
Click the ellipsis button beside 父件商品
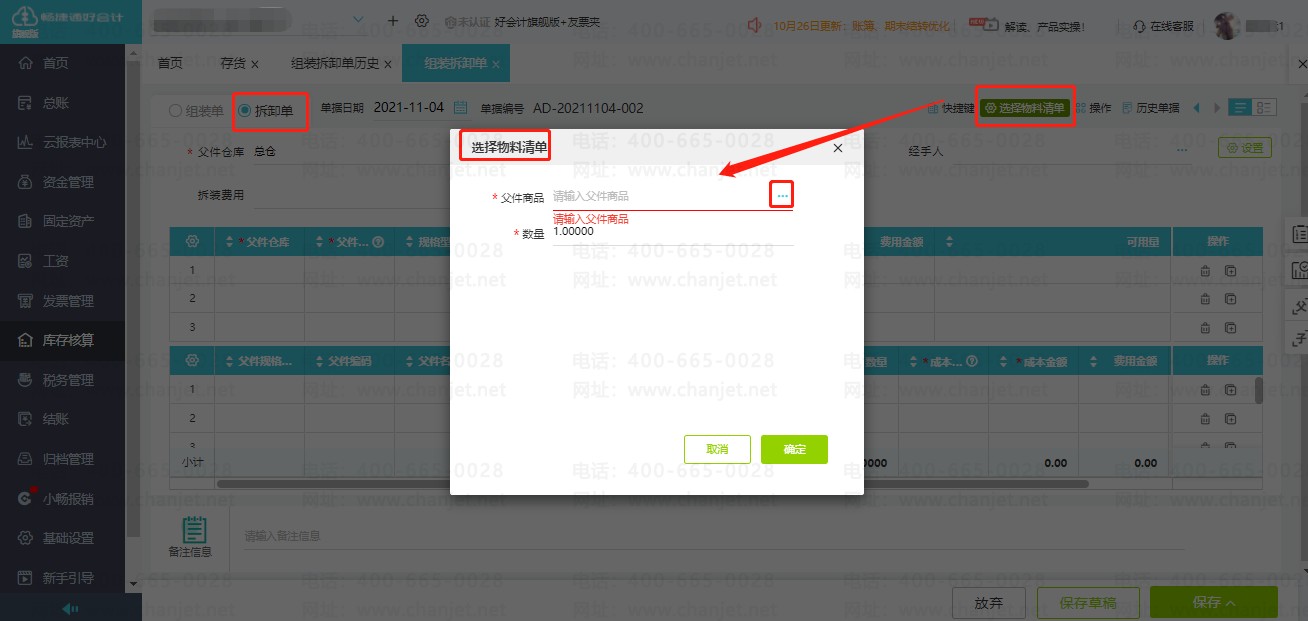point(782,196)
